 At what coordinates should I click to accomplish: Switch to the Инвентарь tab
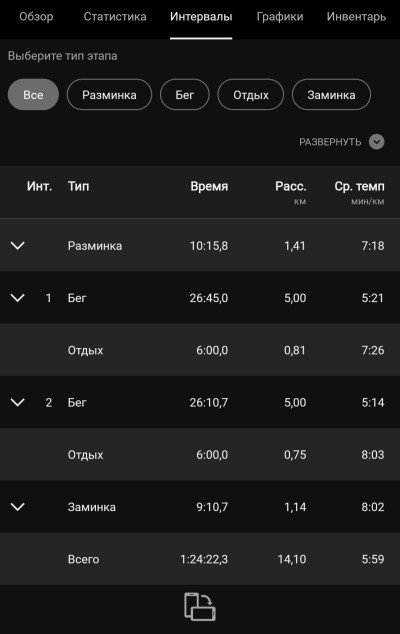point(356,17)
